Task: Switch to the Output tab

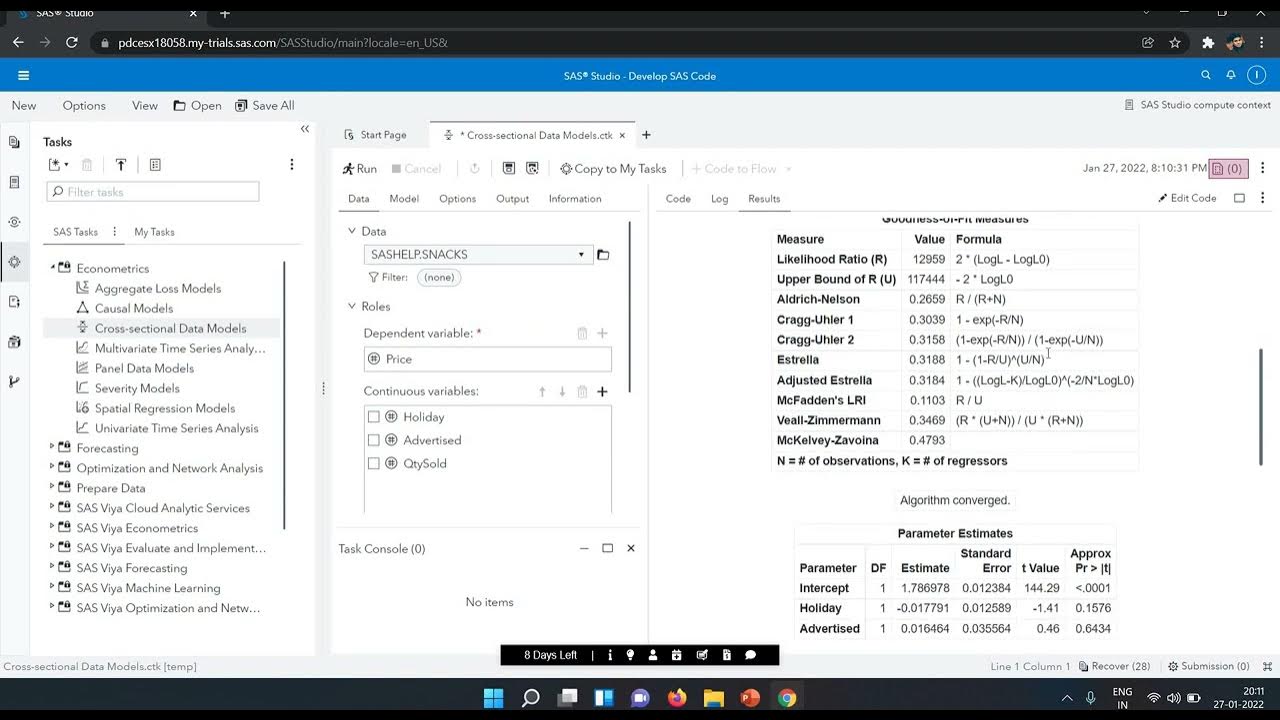Action: point(513,199)
